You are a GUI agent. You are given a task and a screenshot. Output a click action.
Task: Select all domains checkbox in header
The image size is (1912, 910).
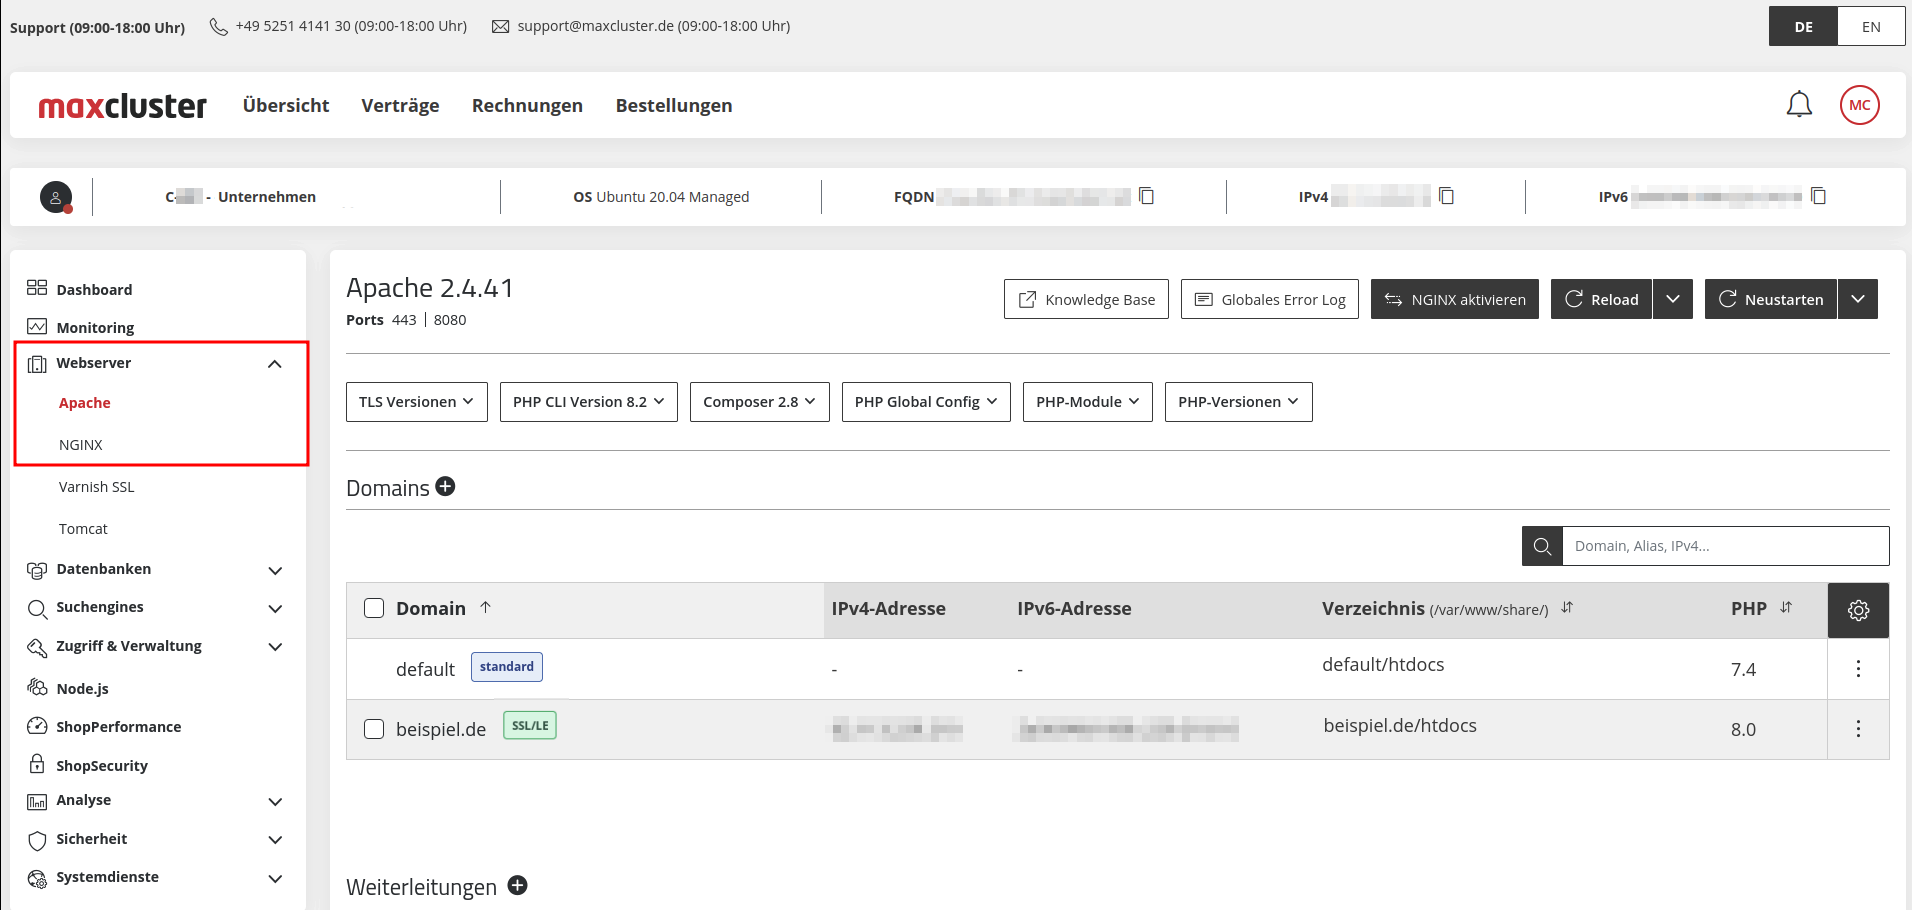pos(374,608)
